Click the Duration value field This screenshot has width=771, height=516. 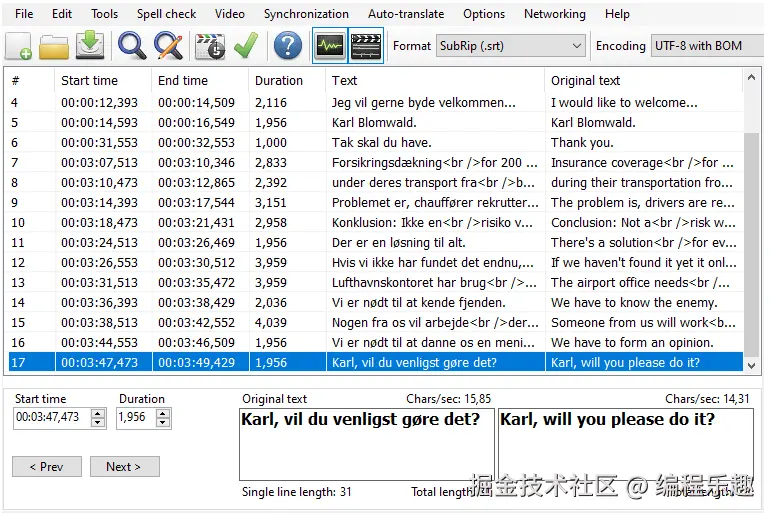coord(136,418)
